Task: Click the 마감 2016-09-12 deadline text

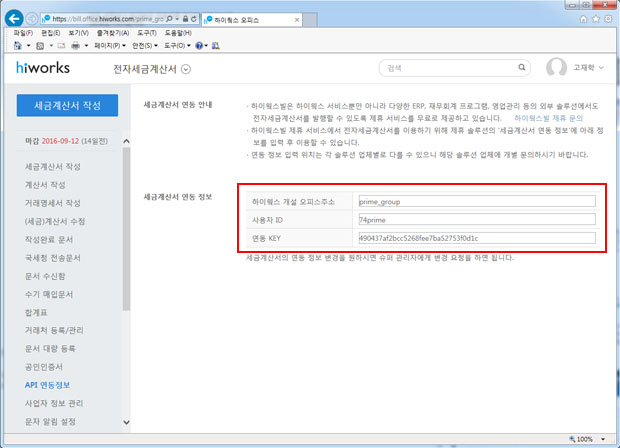Action: 66,141
